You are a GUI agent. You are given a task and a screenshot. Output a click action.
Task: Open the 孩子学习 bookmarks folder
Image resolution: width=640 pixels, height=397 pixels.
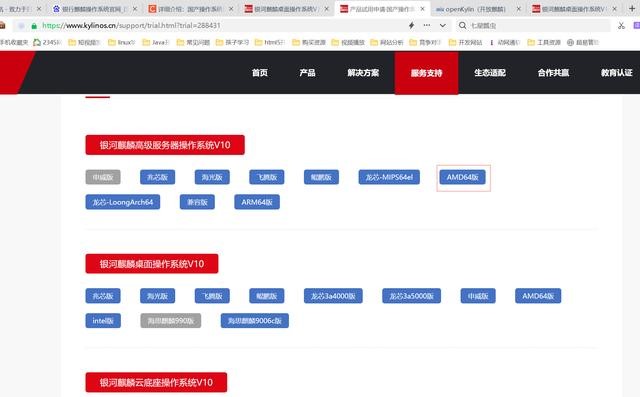232,42
